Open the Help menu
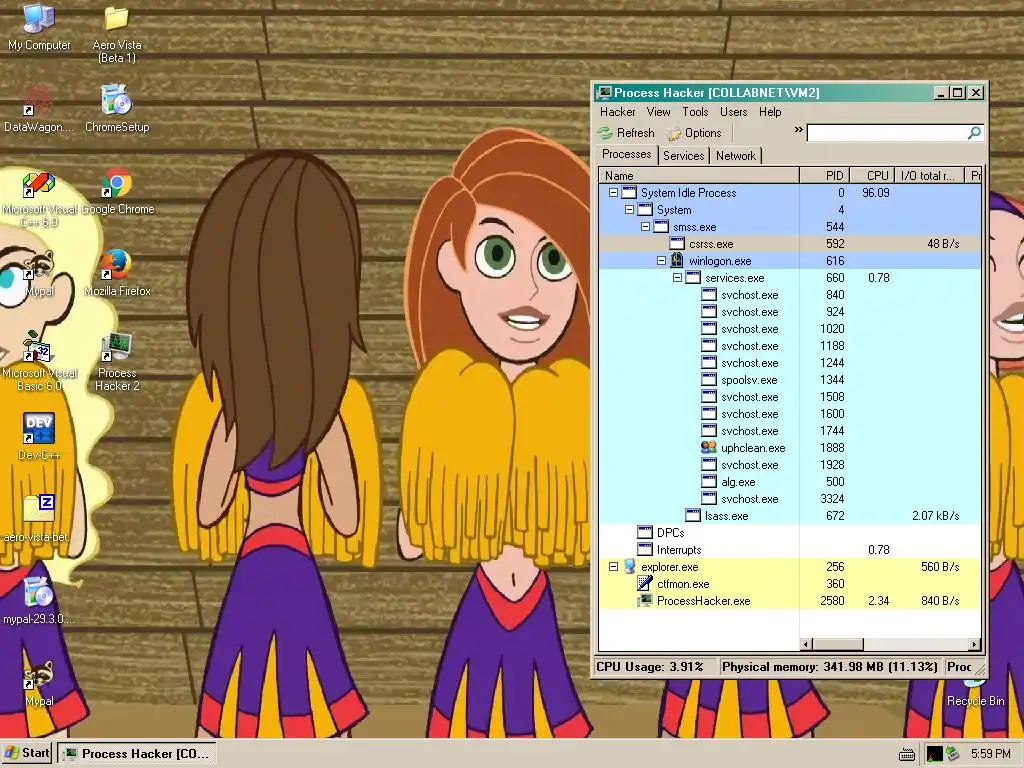1024x768 pixels. [x=770, y=112]
